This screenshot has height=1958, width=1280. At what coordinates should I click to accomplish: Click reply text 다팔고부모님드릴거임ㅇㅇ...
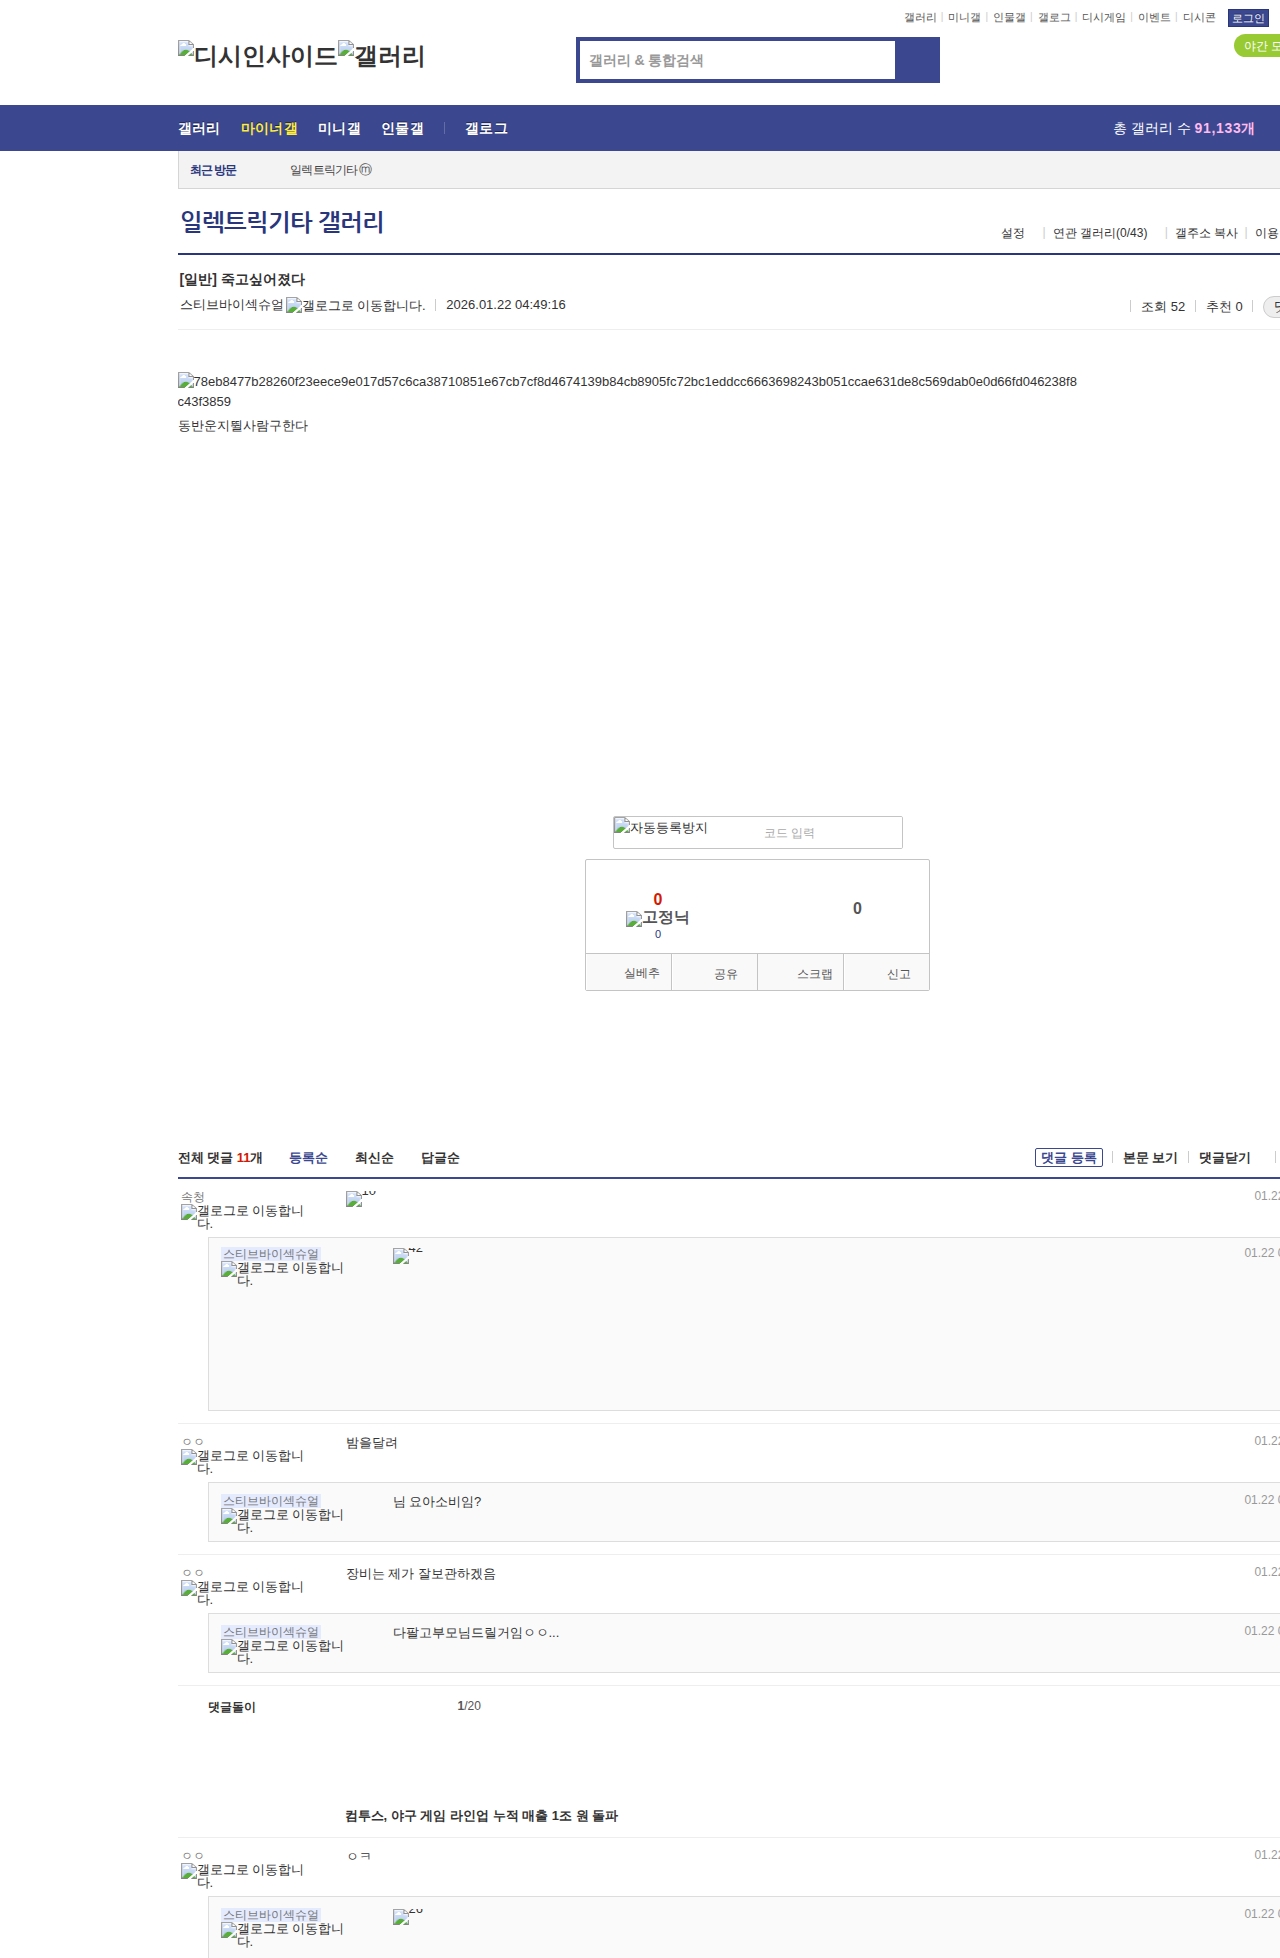pos(476,1633)
